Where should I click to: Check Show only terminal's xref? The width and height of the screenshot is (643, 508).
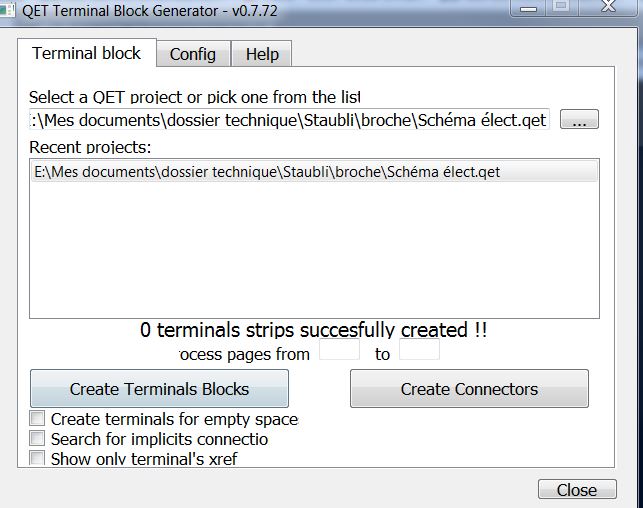coord(38,458)
